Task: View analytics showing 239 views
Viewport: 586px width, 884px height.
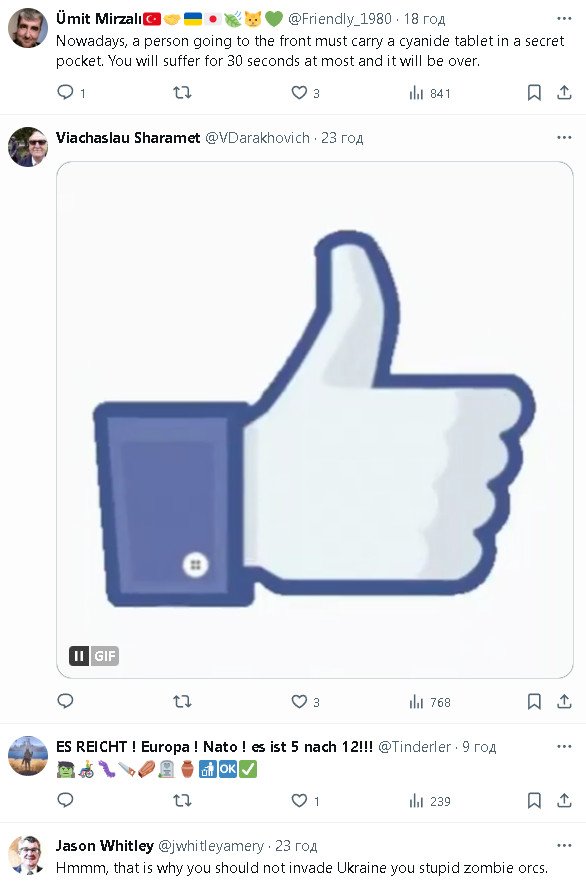Action: pyautogui.click(x=430, y=801)
